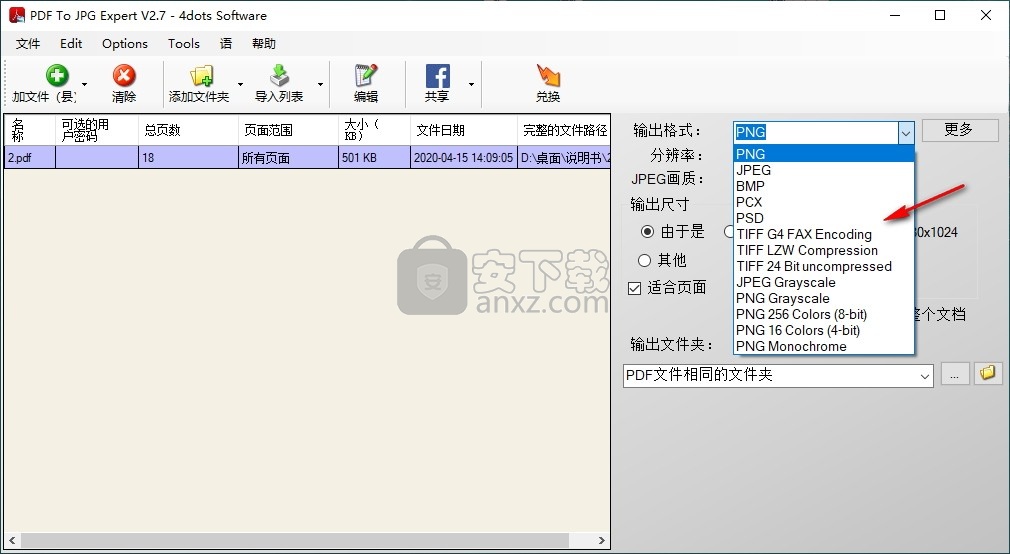This screenshot has height=554, width=1010.
Task: Click the horizontal scrollbar left arrow
Action: [x=12, y=540]
